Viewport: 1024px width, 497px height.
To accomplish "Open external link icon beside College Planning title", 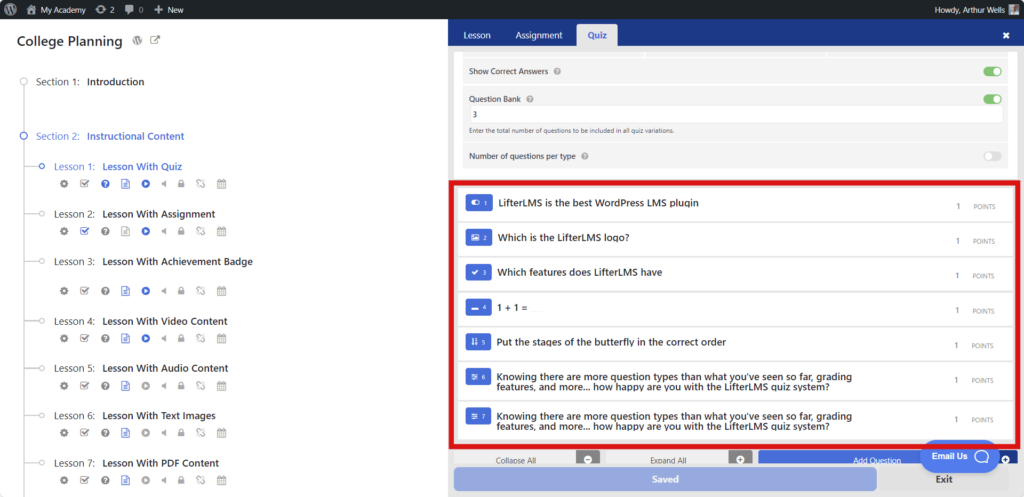I will [x=155, y=40].
